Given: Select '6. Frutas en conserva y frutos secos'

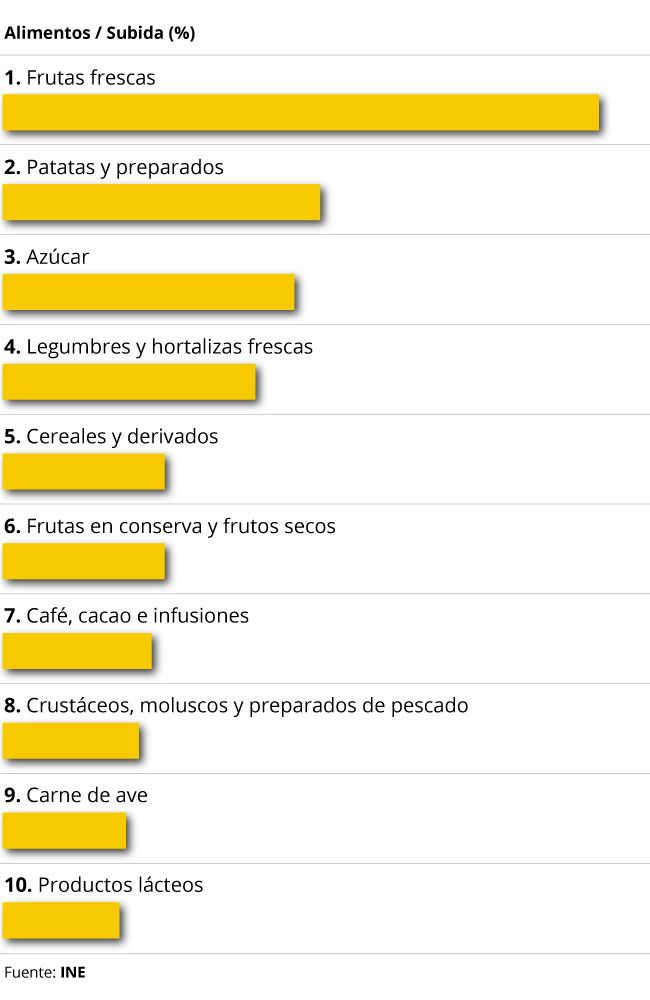Looking at the screenshot, I should [170, 526].
